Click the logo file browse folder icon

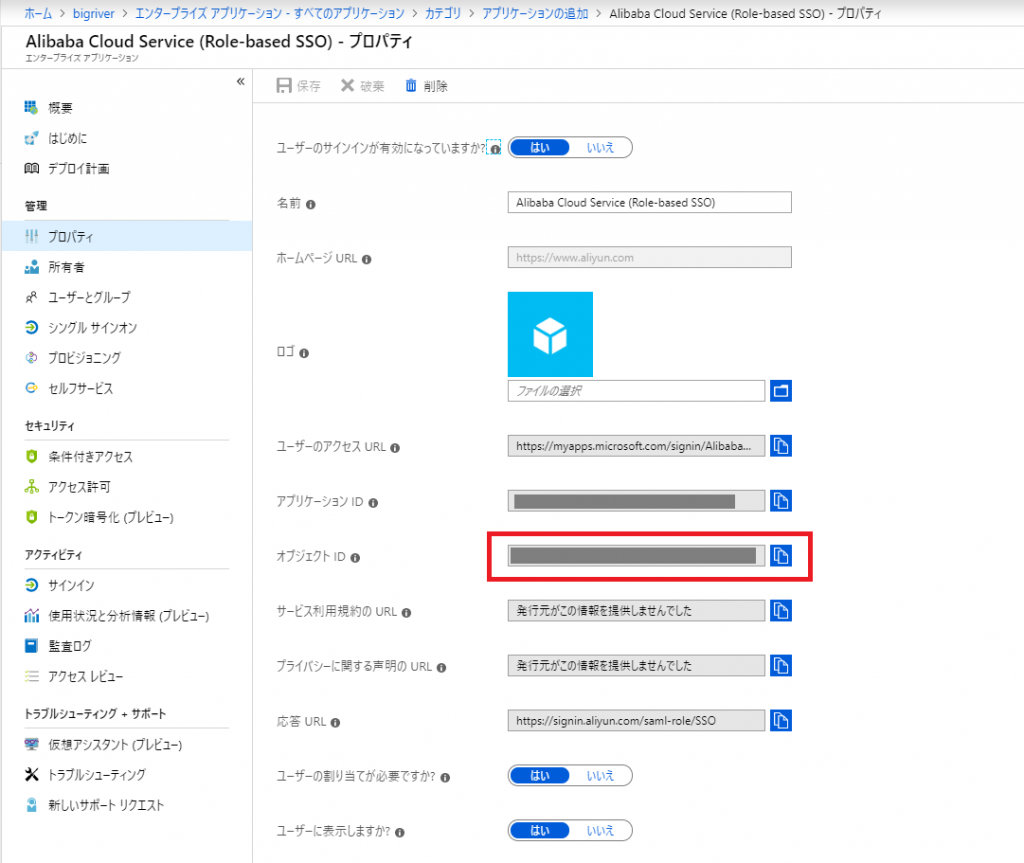[781, 391]
